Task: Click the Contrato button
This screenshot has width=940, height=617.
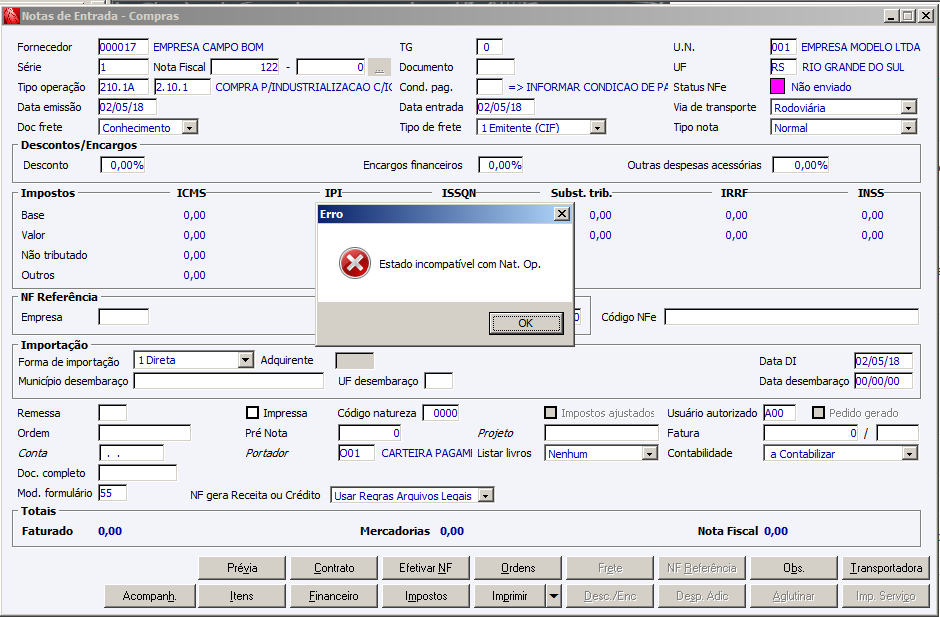Action: pos(334,568)
